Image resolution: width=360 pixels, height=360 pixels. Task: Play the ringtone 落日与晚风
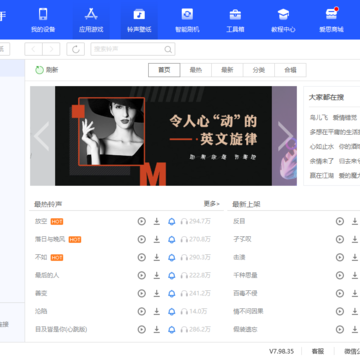[142, 239]
